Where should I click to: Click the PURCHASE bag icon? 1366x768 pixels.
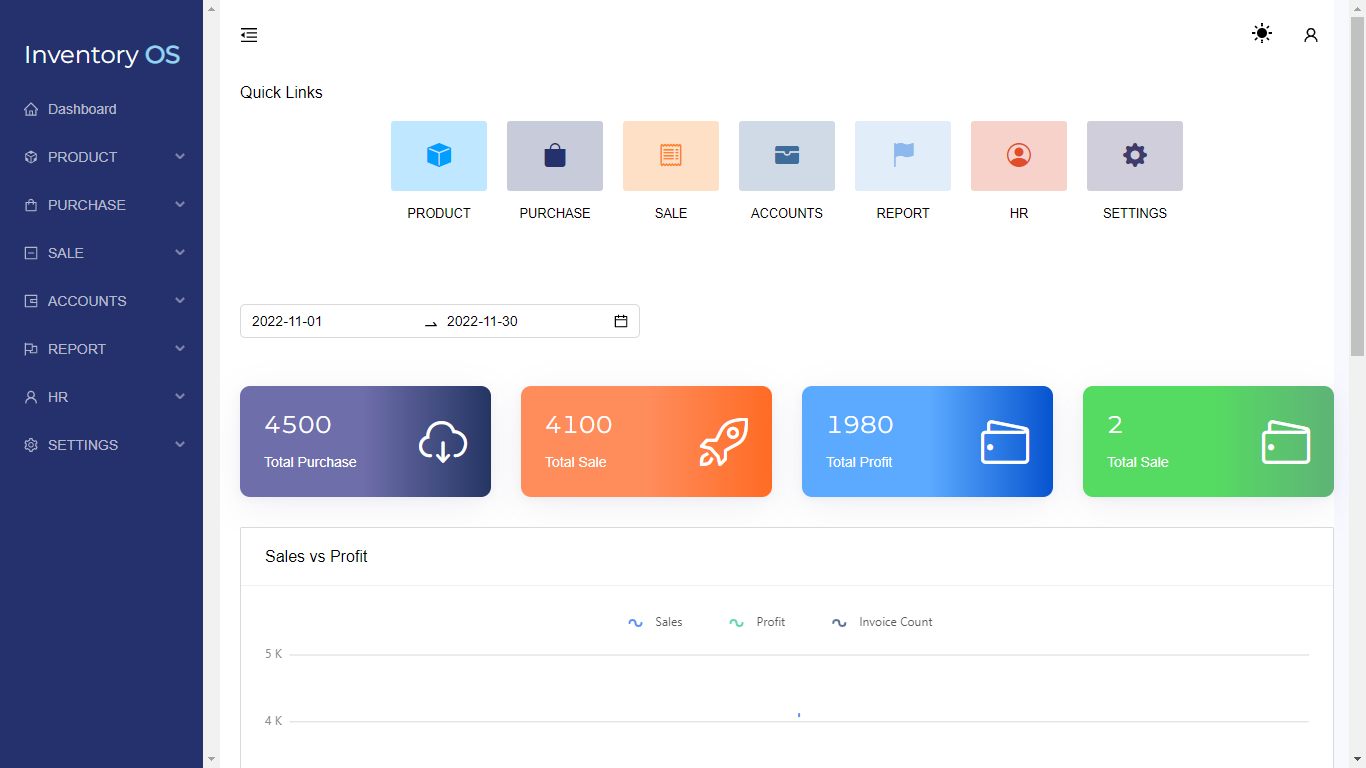(554, 156)
